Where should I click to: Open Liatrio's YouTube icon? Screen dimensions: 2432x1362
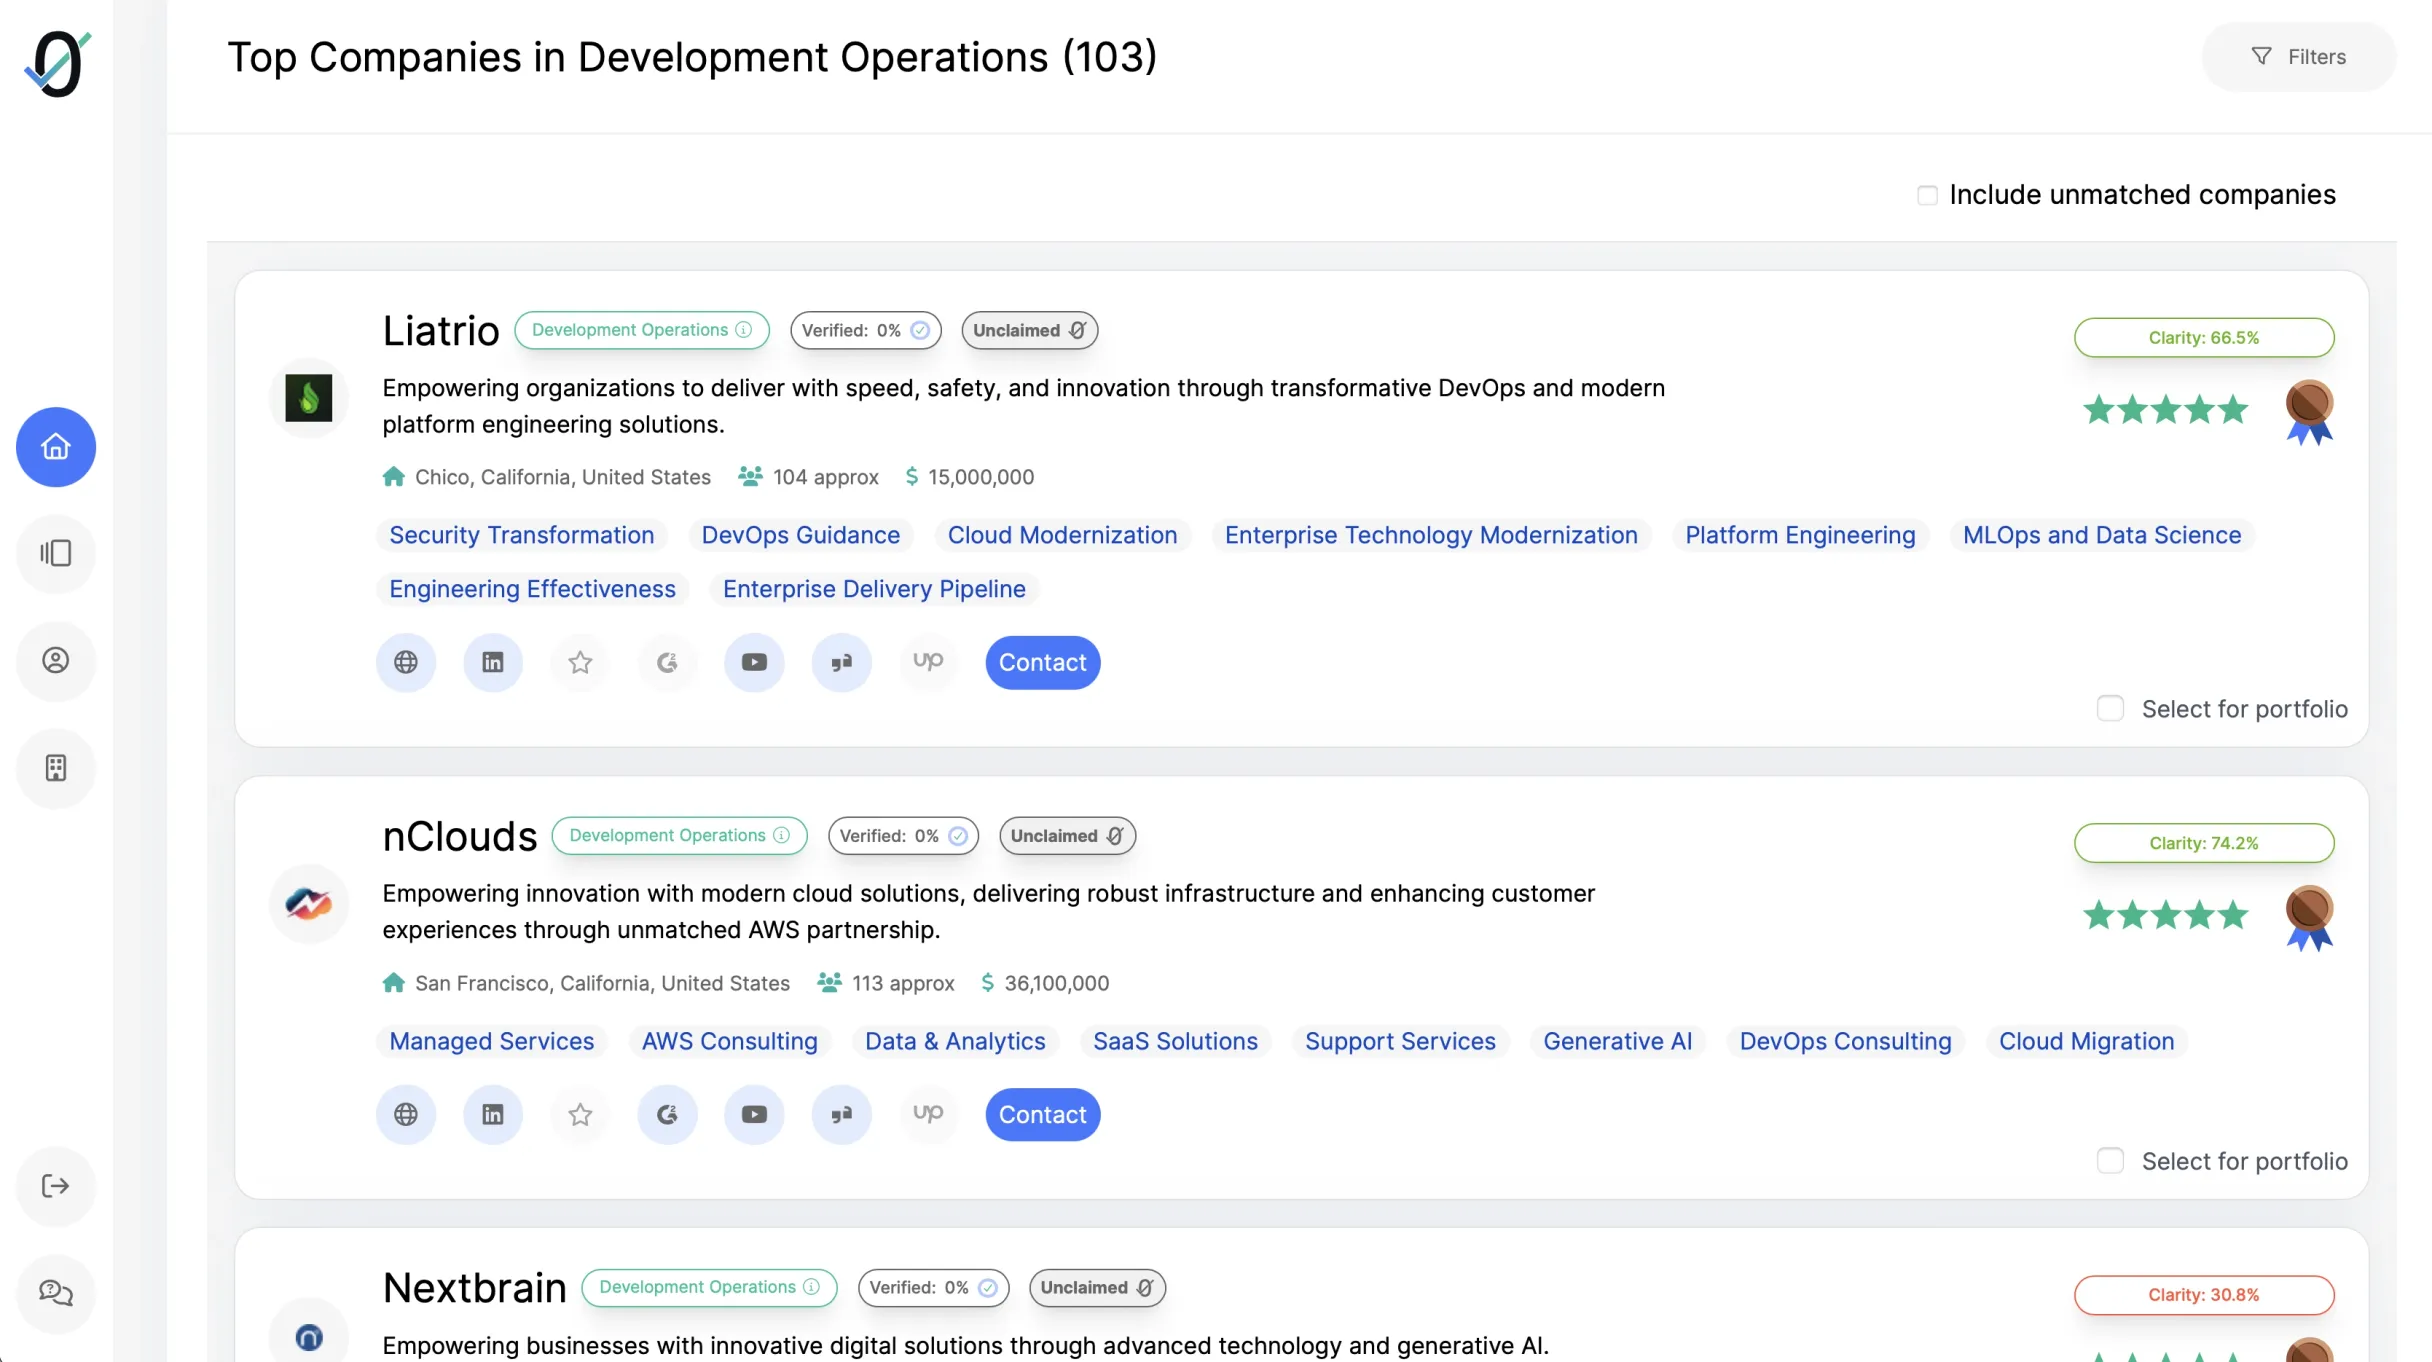point(754,662)
